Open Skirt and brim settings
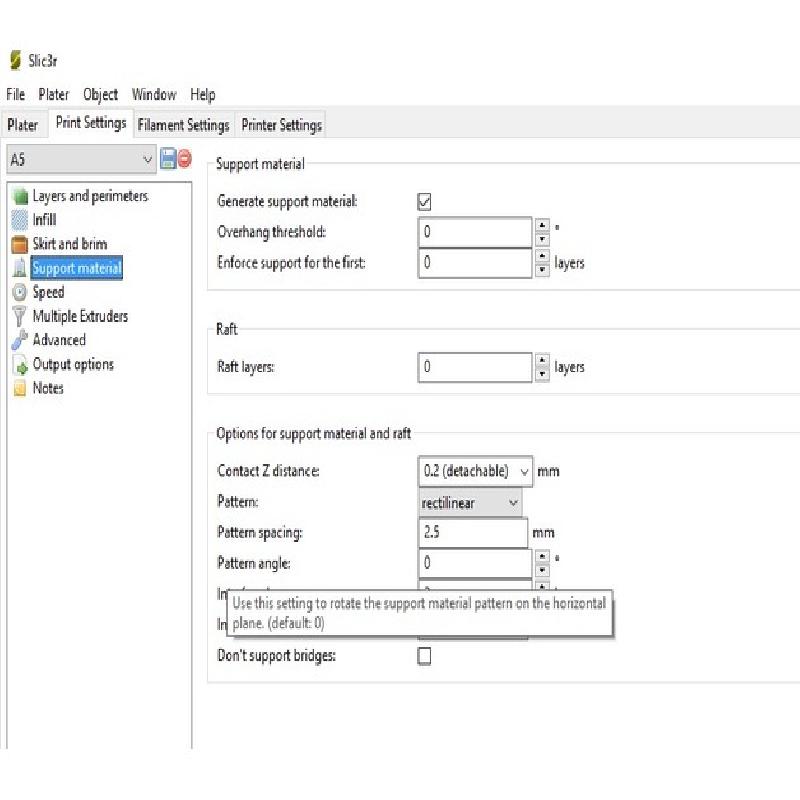Screen dimensions: 800x800 coord(70,244)
